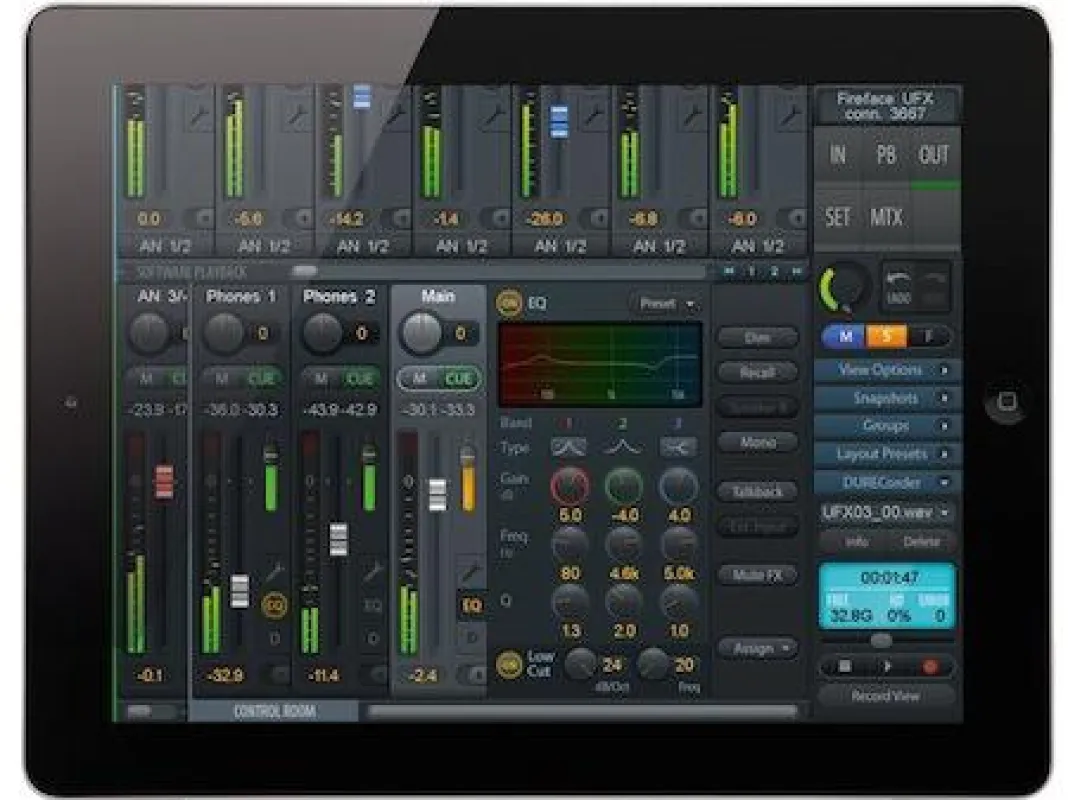Viewport: 1068px width, 800px height.
Task: Open the Phones 2 channel settings wrench
Action: click(373, 572)
